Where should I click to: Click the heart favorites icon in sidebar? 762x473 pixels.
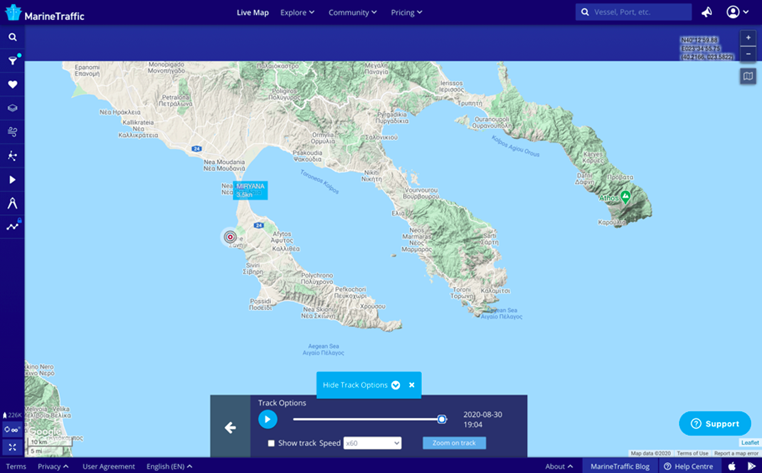point(12,85)
